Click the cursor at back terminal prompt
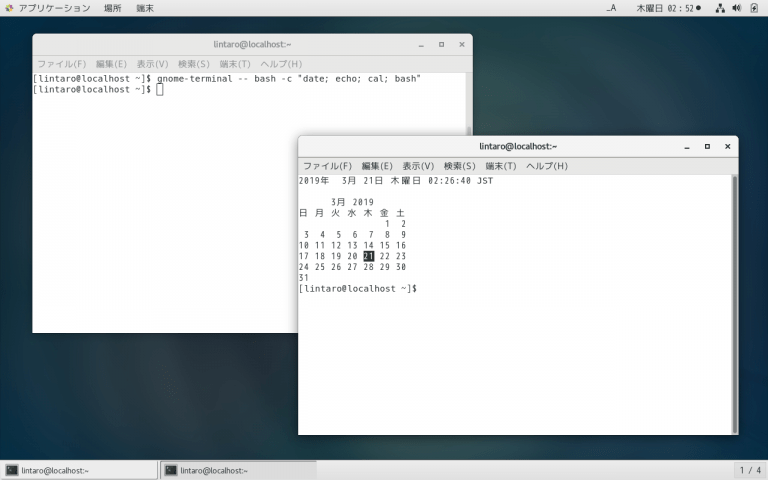 [x=160, y=90]
